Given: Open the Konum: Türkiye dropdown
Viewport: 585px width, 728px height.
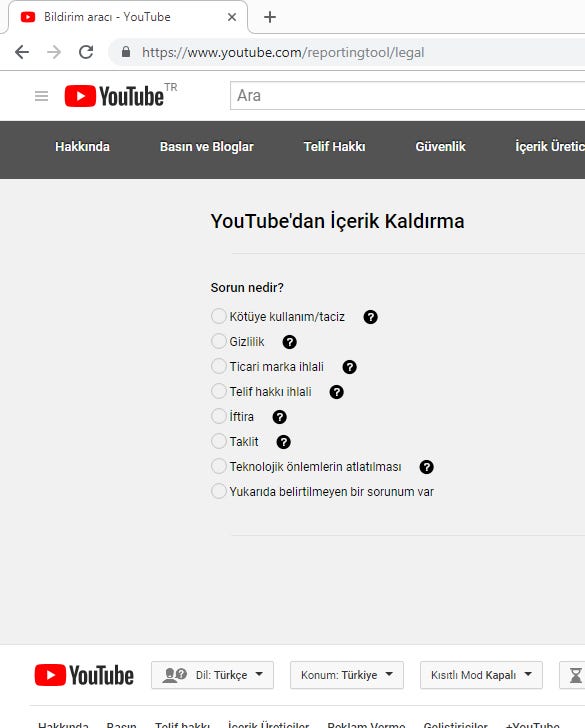Looking at the screenshot, I should [347, 675].
